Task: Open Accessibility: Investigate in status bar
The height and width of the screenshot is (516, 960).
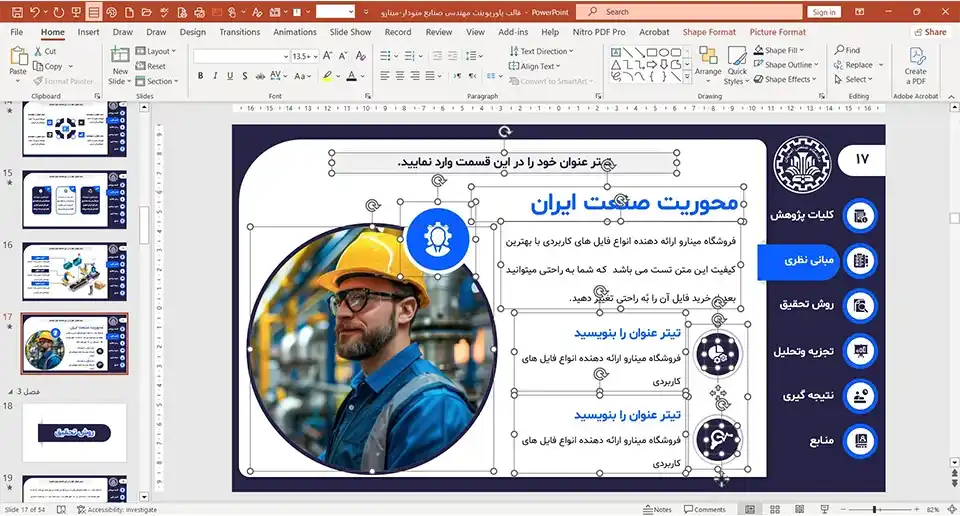Action: [x=117, y=509]
